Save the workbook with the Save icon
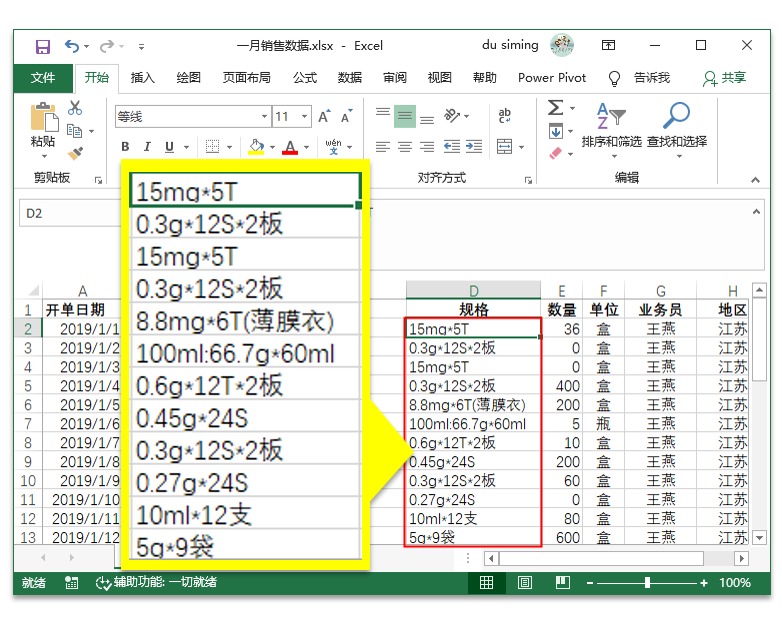Viewport: 782px width, 627px height. [x=43, y=47]
